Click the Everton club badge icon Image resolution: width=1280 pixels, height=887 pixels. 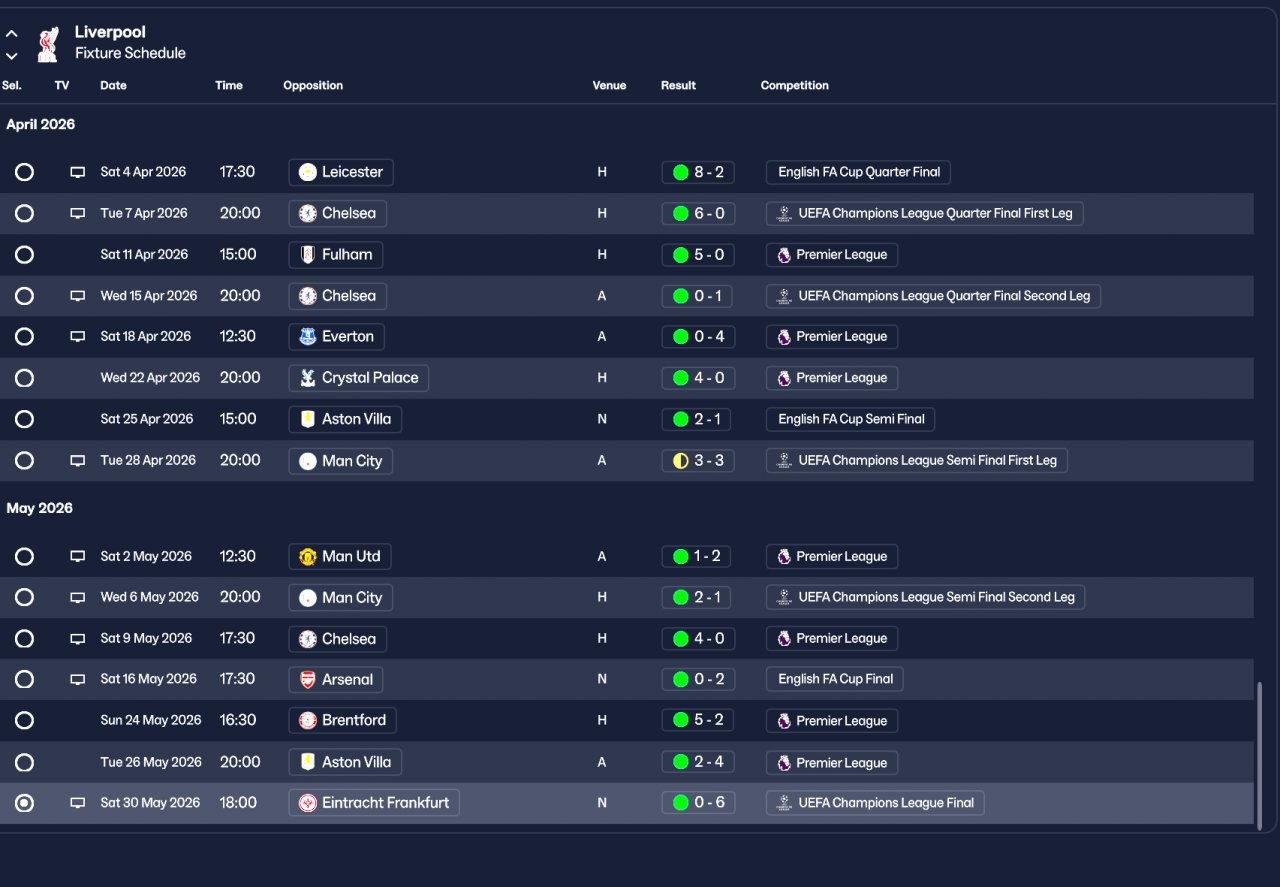click(307, 337)
